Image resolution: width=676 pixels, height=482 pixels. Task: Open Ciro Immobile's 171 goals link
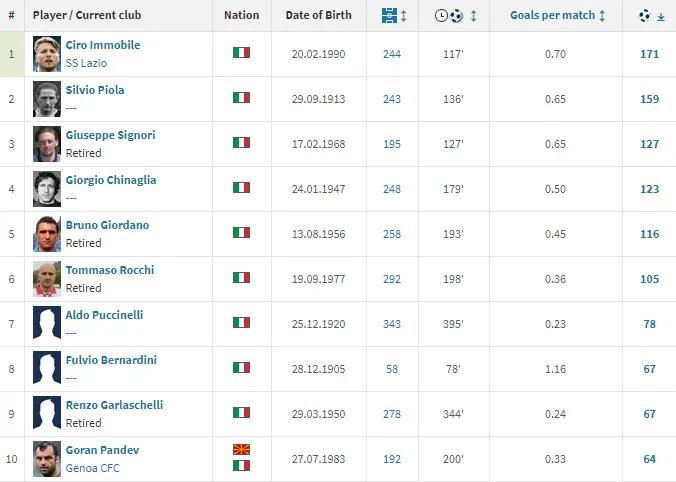point(649,53)
